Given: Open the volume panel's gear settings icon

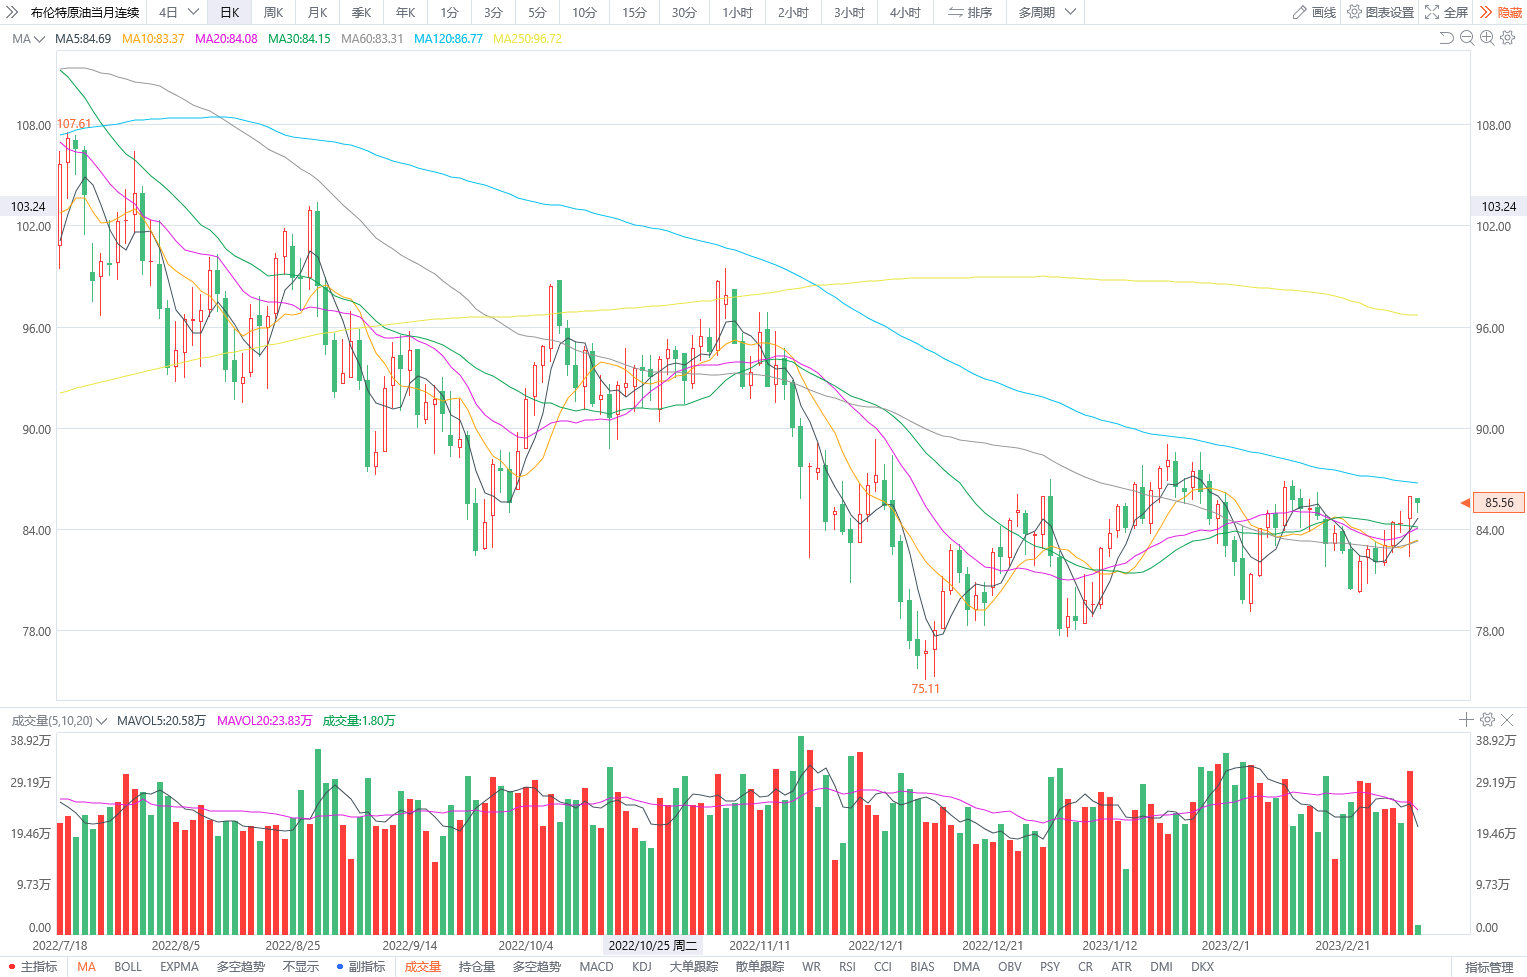Looking at the screenshot, I should point(1487,720).
